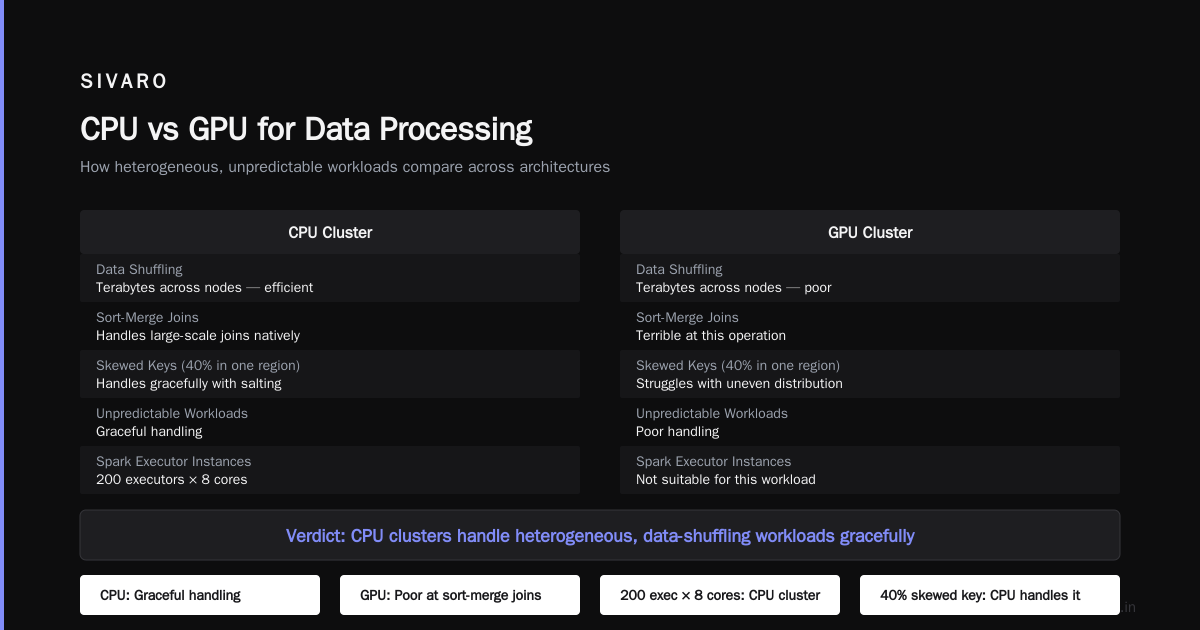Click the CPU Data Shuffling efficient row

[330, 278]
